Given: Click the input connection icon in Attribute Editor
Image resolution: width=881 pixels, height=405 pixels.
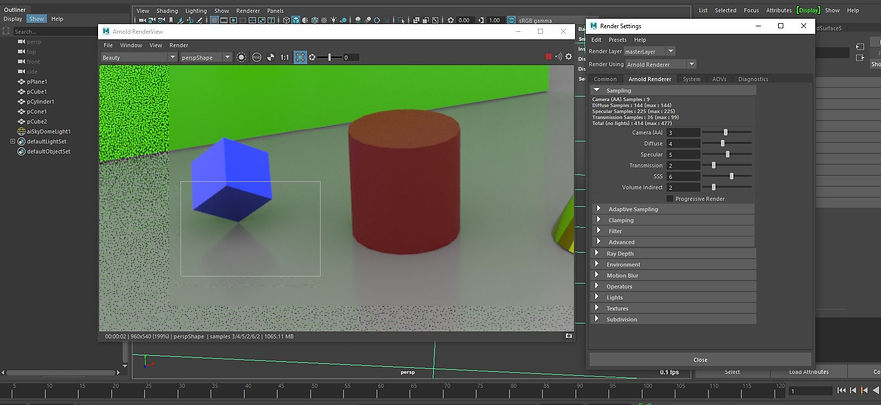Looking at the screenshot, I should point(860,47).
